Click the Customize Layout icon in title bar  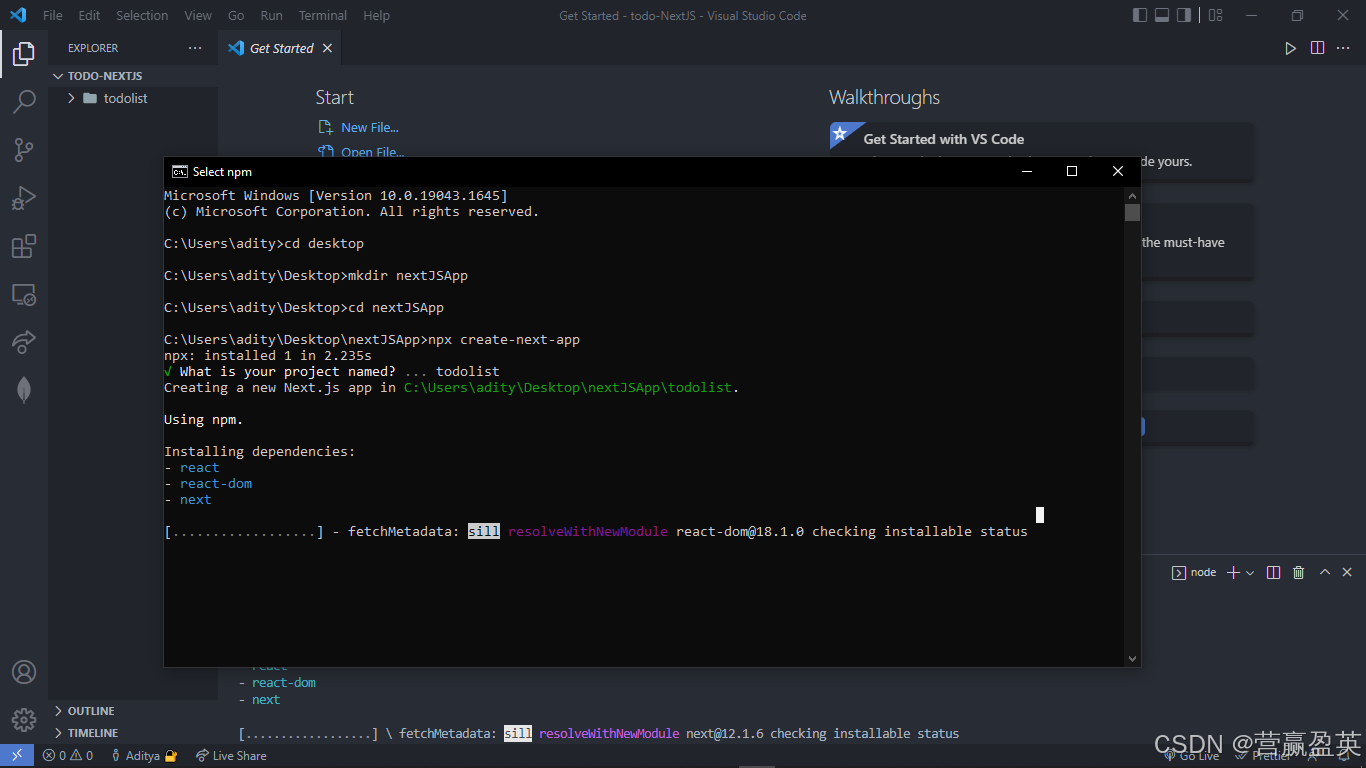pyautogui.click(x=1215, y=15)
